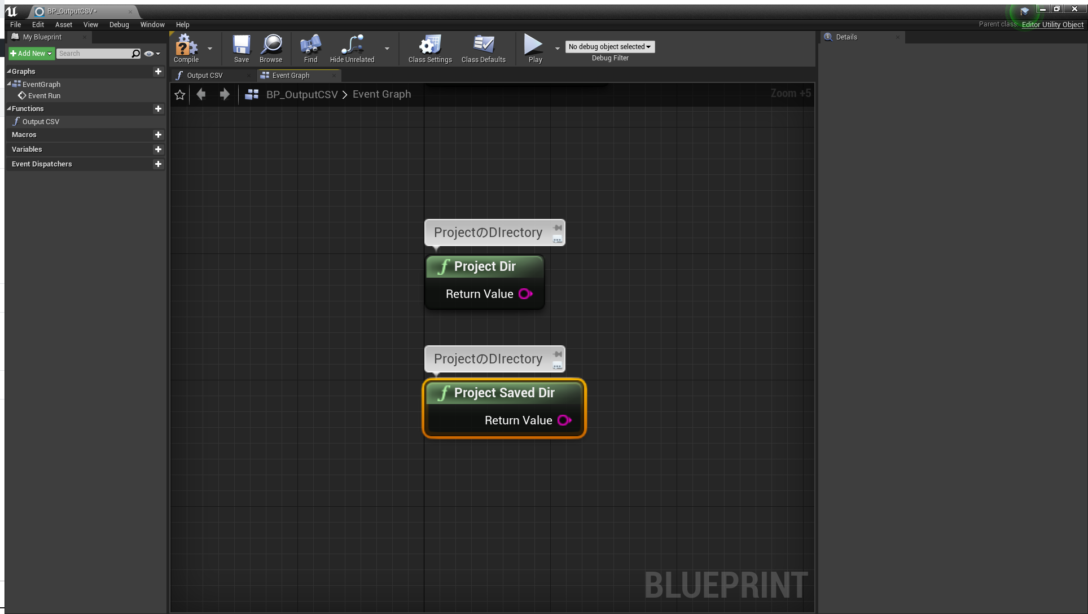Click the Play icon to start simulation

pos(534,46)
